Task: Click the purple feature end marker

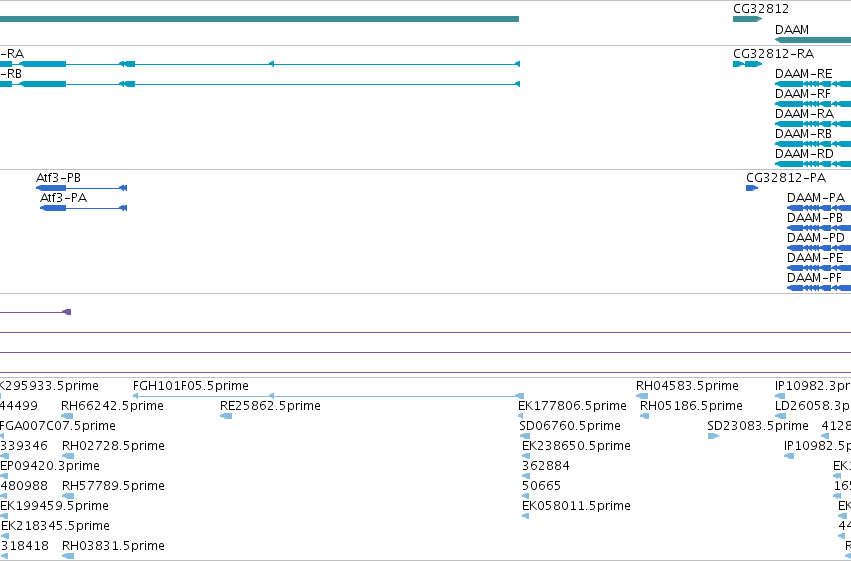Action: tap(67, 312)
